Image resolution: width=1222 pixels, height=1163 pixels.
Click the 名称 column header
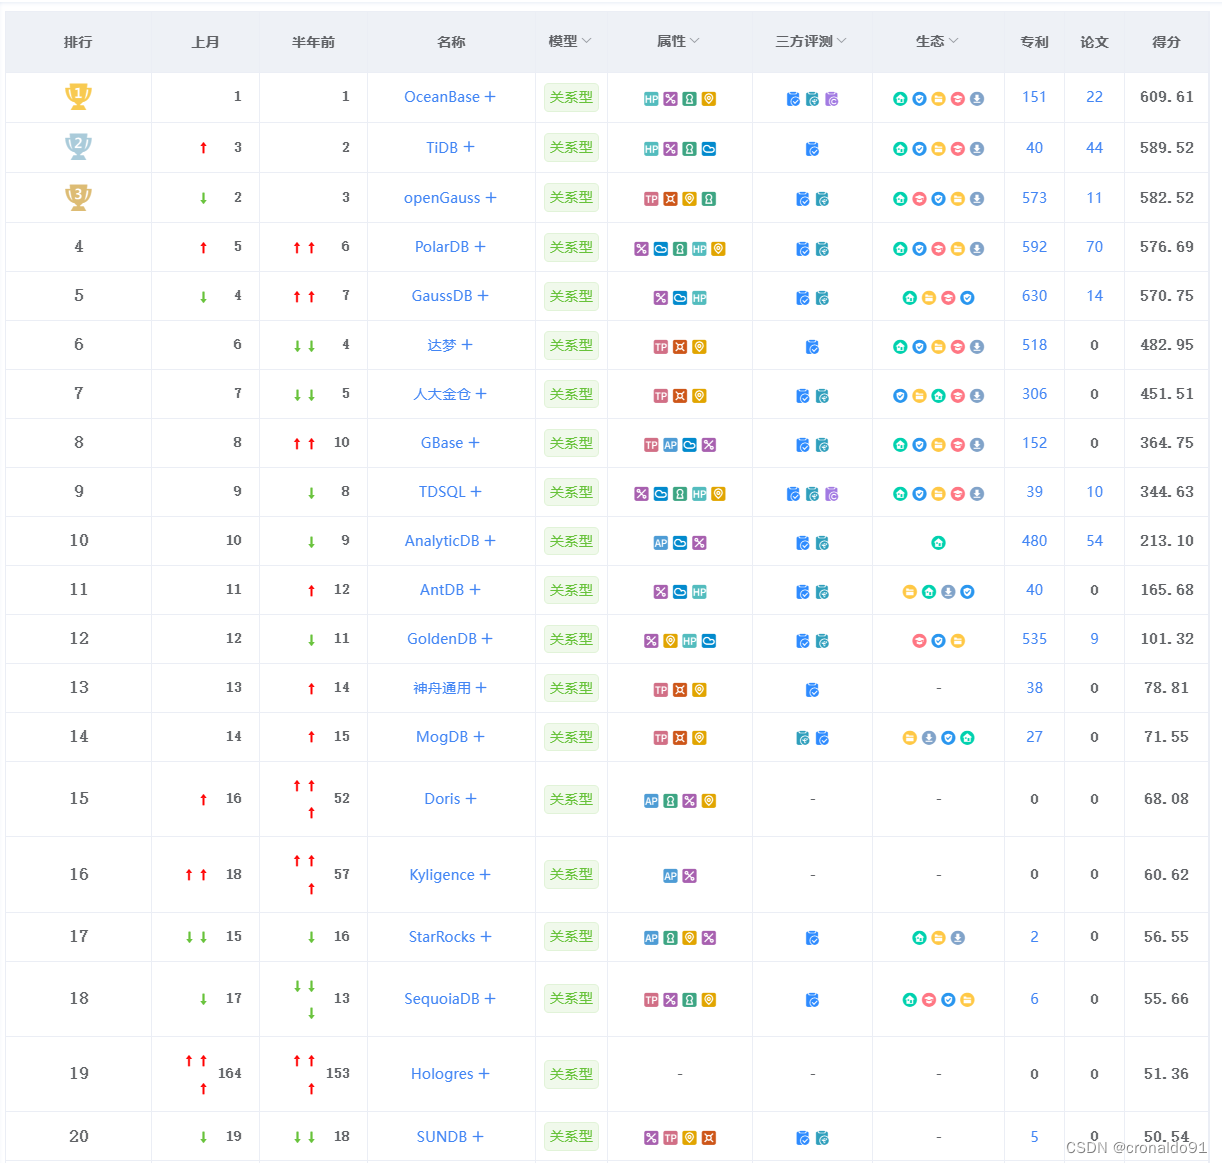(x=451, y=42)
